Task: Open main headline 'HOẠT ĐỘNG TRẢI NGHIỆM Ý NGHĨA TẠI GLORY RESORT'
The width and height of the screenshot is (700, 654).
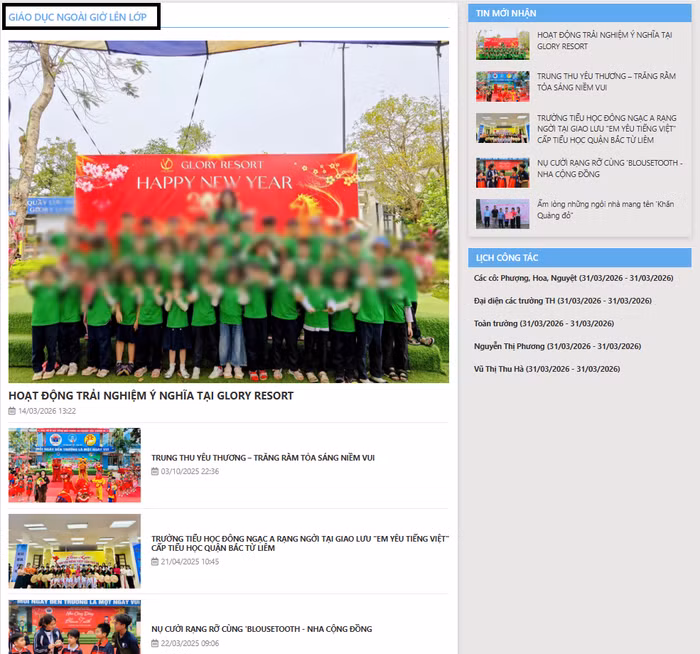Action: 151,396
